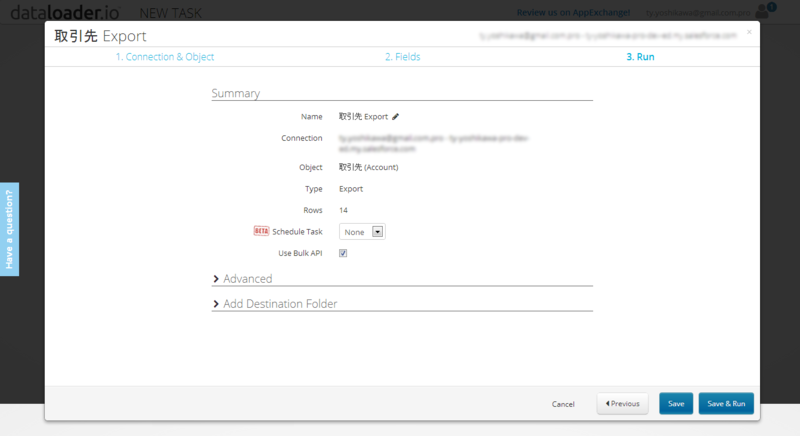Image resolution: width=800 pixels, height=436 pixels.
Task: Go to Connection & Object step
Action: coord(165,57)
